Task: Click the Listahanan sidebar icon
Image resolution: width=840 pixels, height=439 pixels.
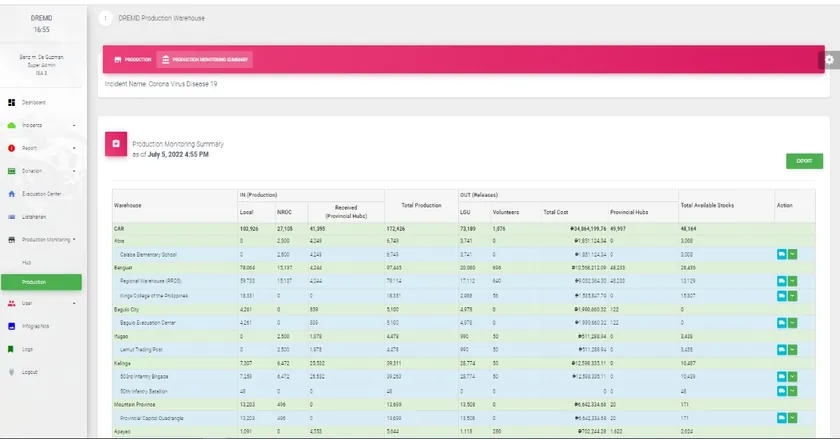Action: coord(11,217)
